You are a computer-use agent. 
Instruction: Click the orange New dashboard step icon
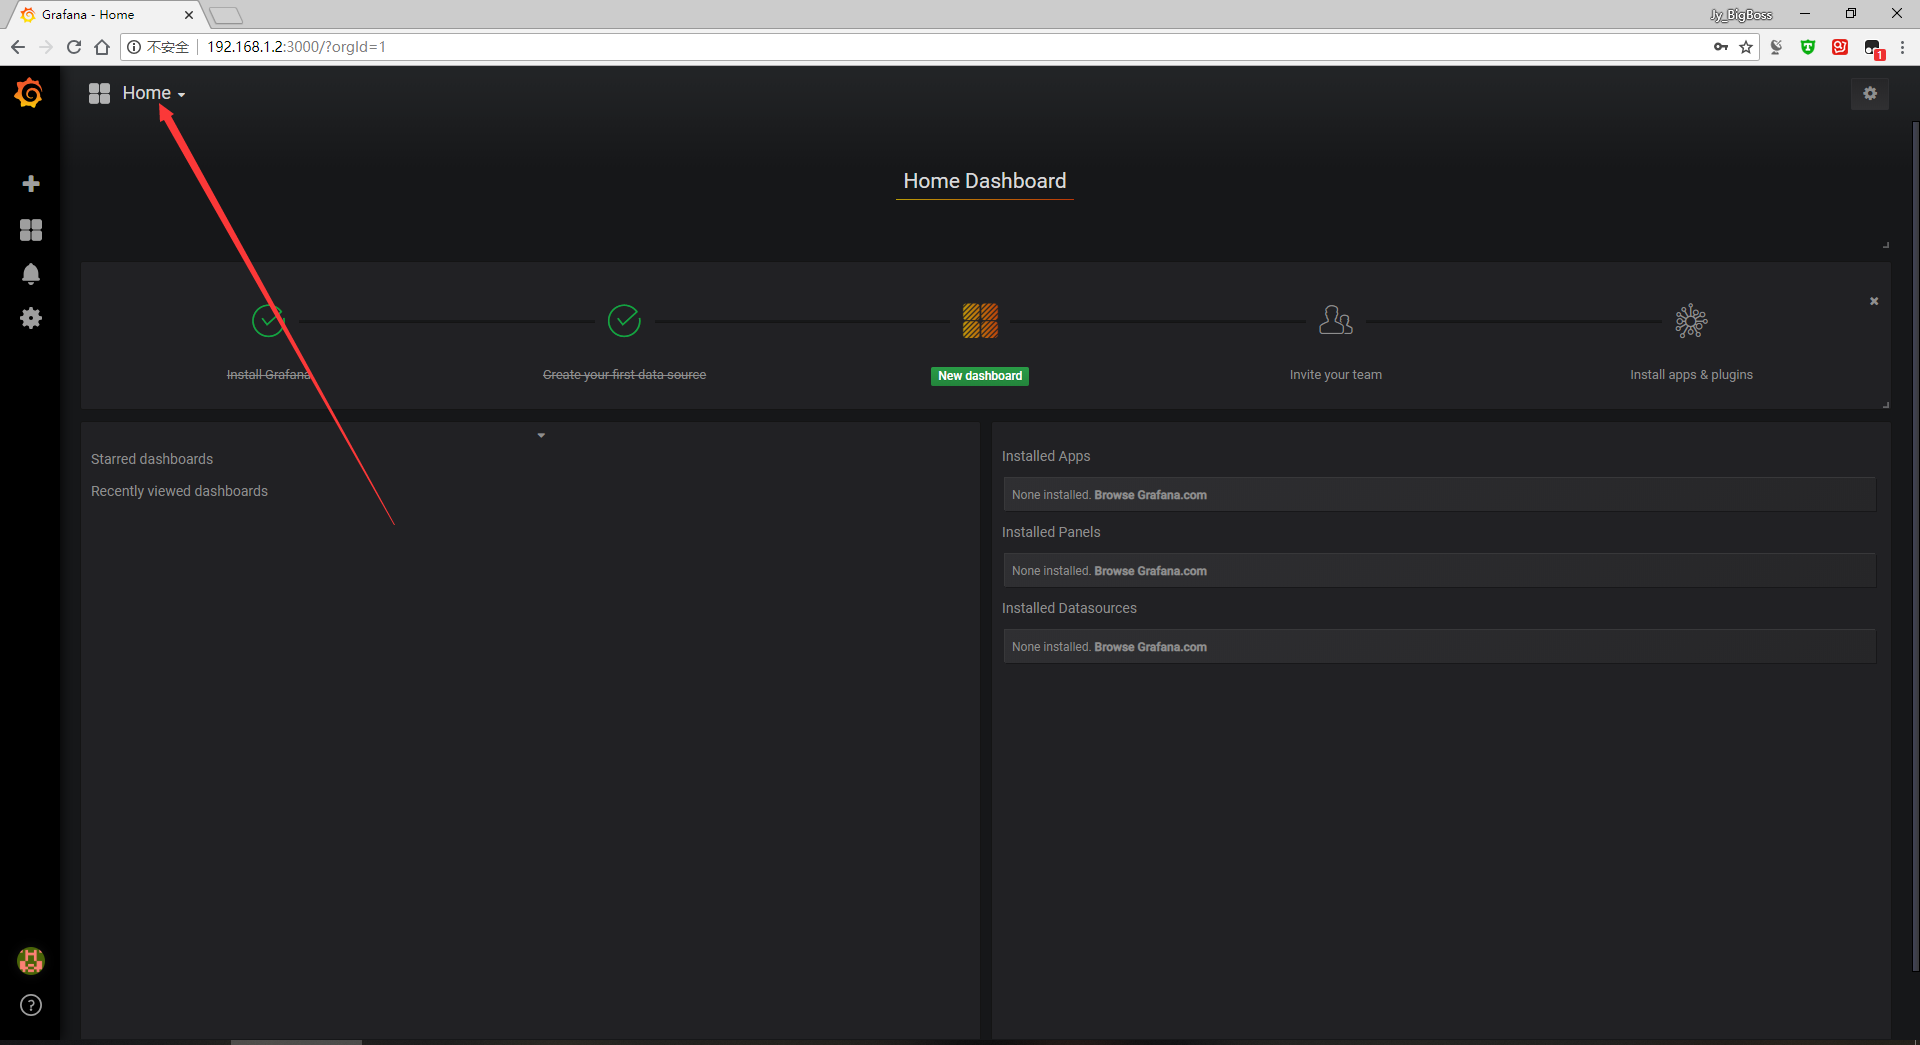pyautogui.click(x=980, y=321)
